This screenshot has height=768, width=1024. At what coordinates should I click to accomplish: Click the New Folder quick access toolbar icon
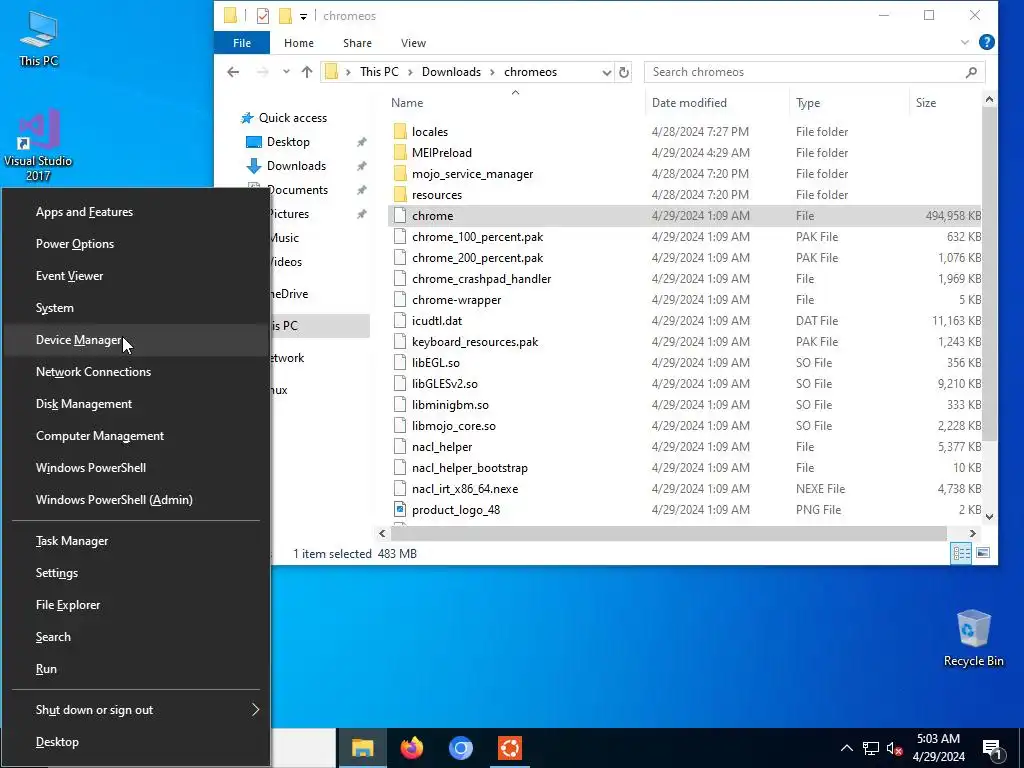[x=285, y=16]
